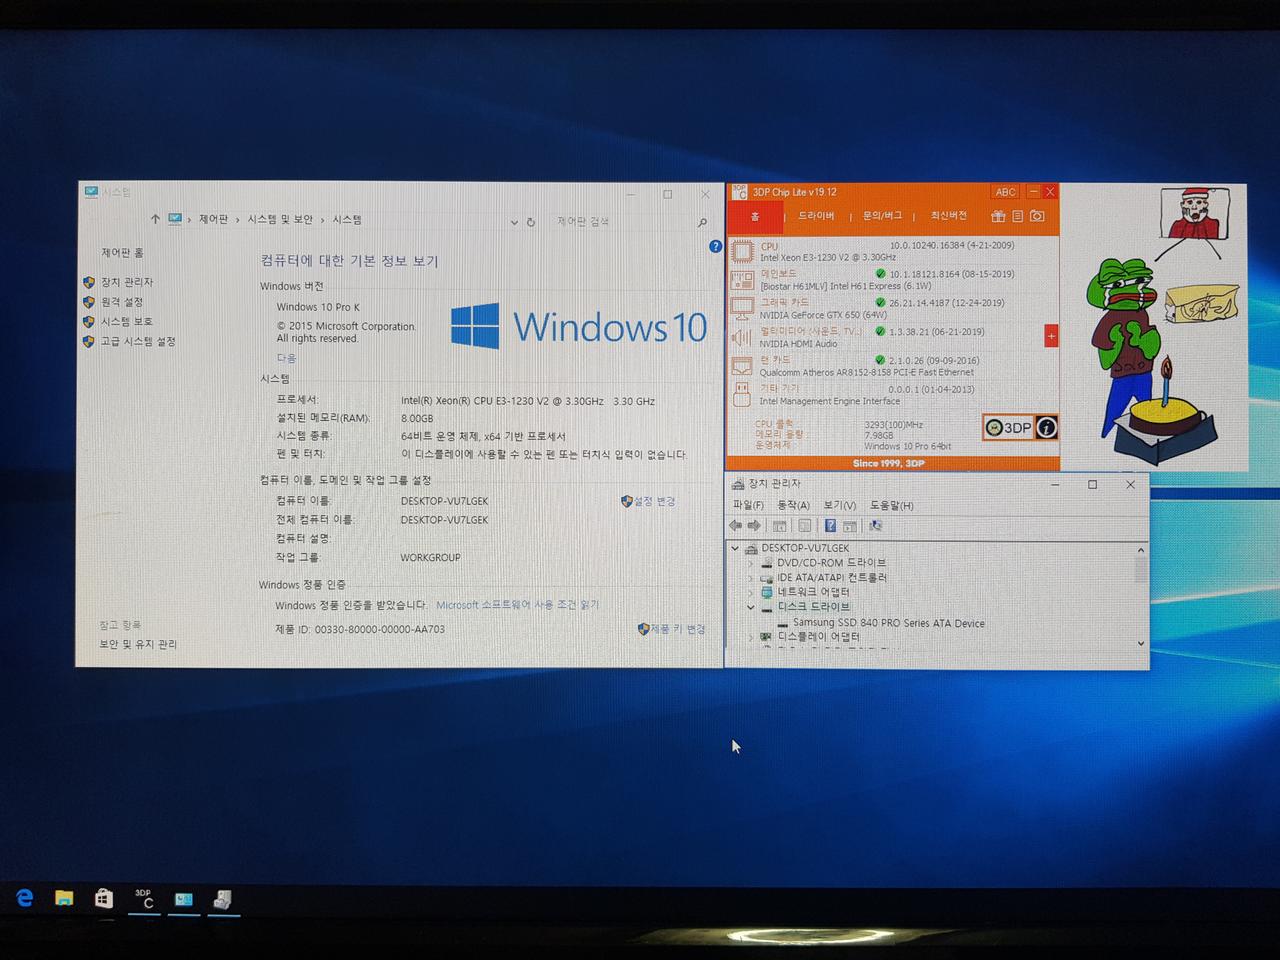
Task: Toggle language with the ABC button
Action: click(1004, 192)
